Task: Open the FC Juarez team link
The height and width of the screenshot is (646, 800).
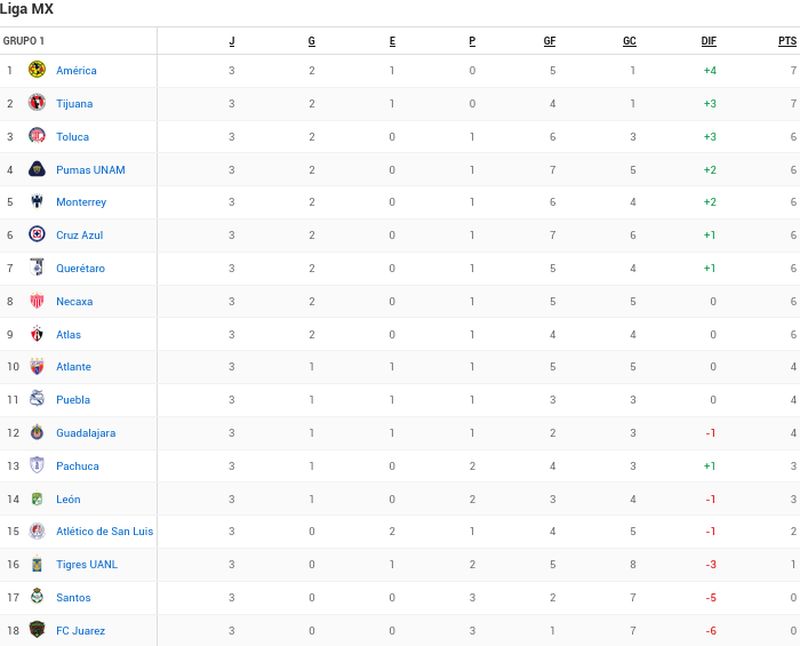Action: click(81, 631)
